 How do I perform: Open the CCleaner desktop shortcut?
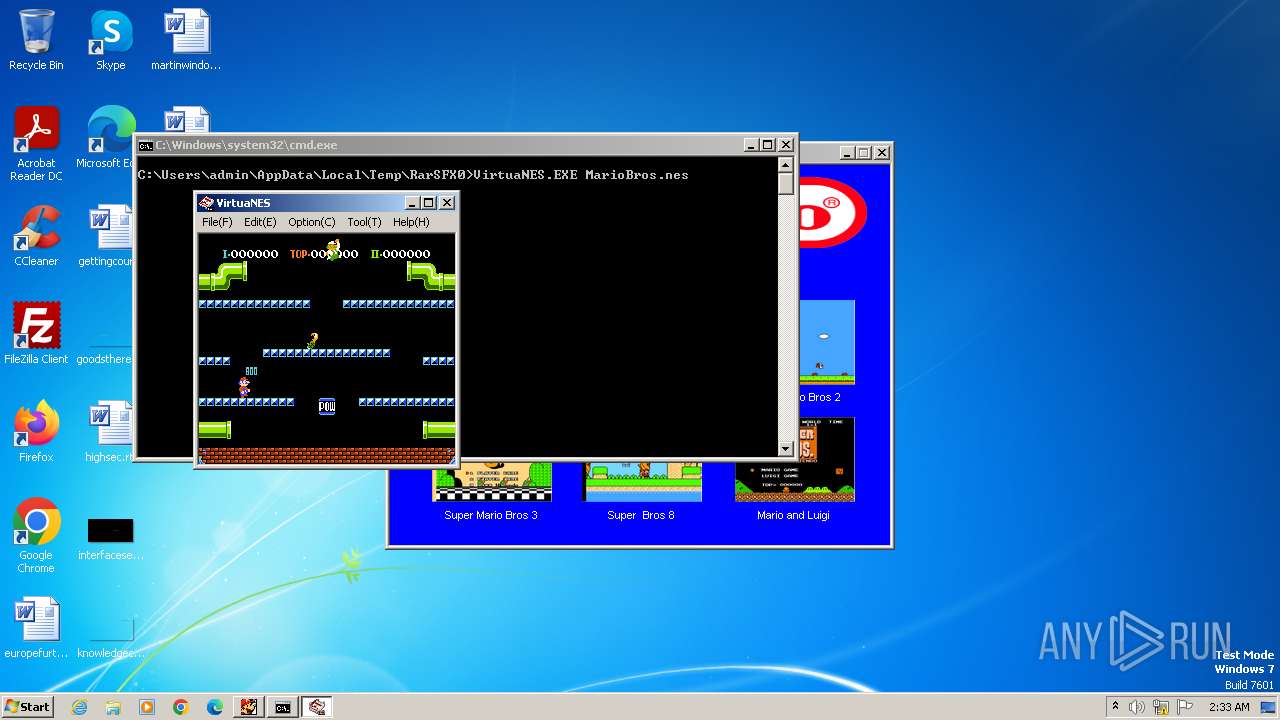36,236
